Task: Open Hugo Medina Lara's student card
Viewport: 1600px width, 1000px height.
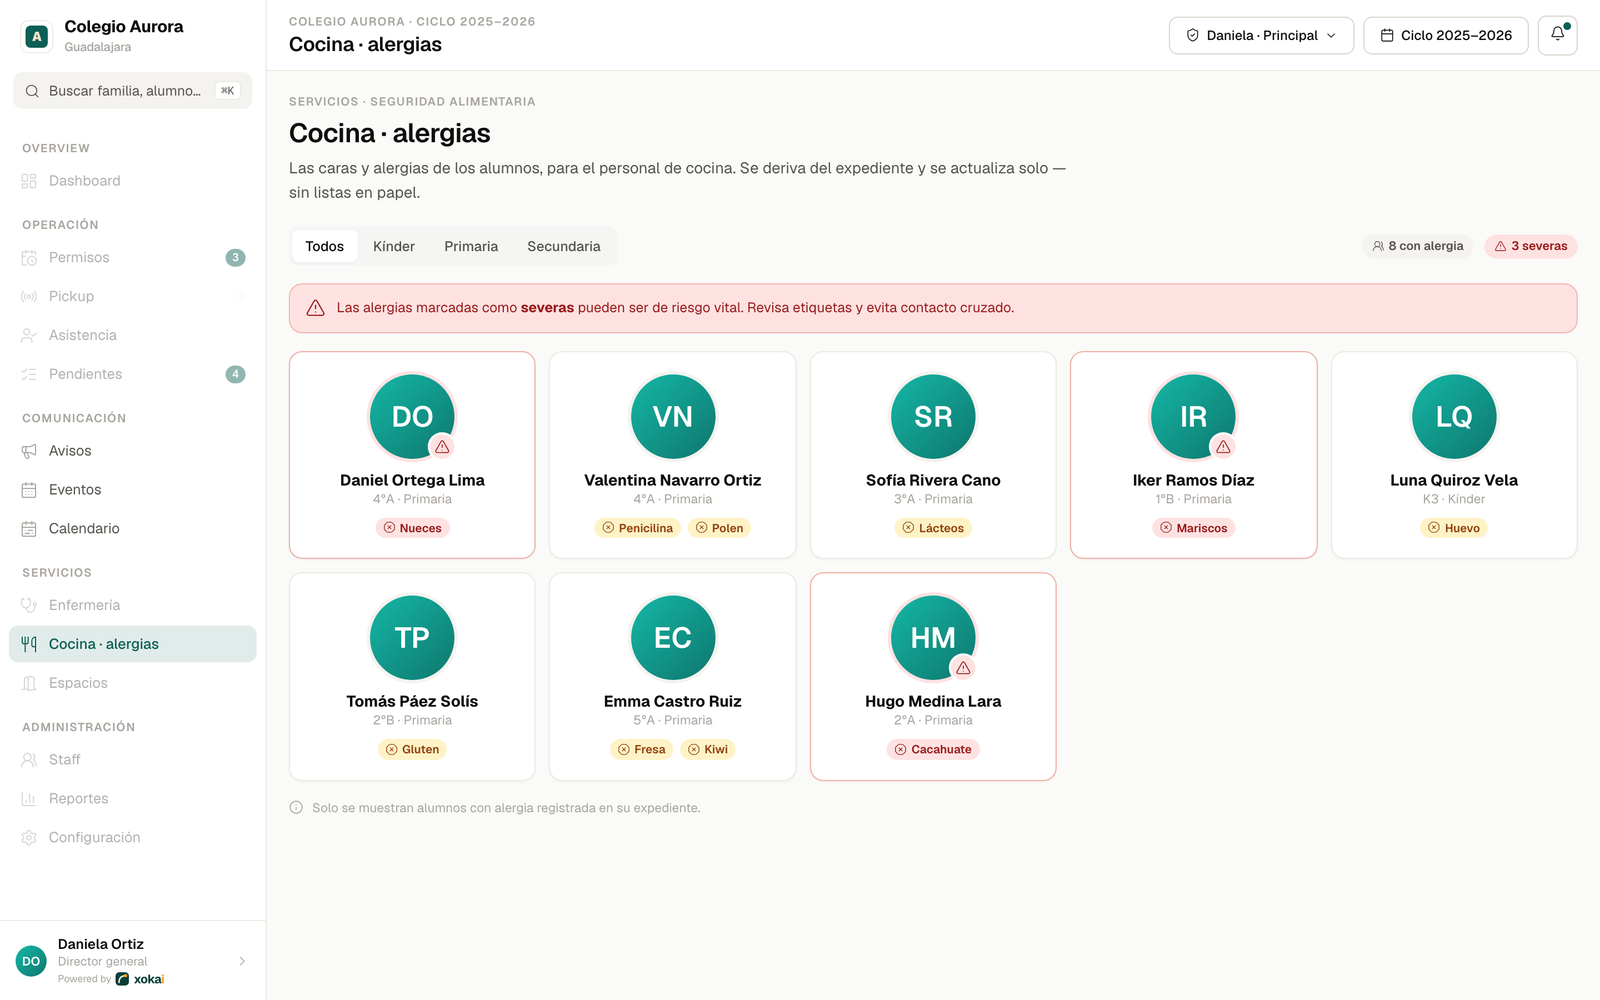Action: point(933,676)
